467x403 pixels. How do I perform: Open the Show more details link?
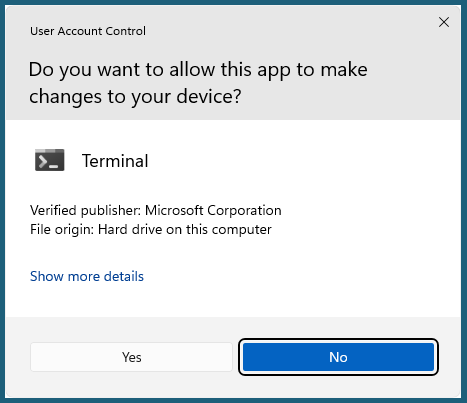pos(87,276)
